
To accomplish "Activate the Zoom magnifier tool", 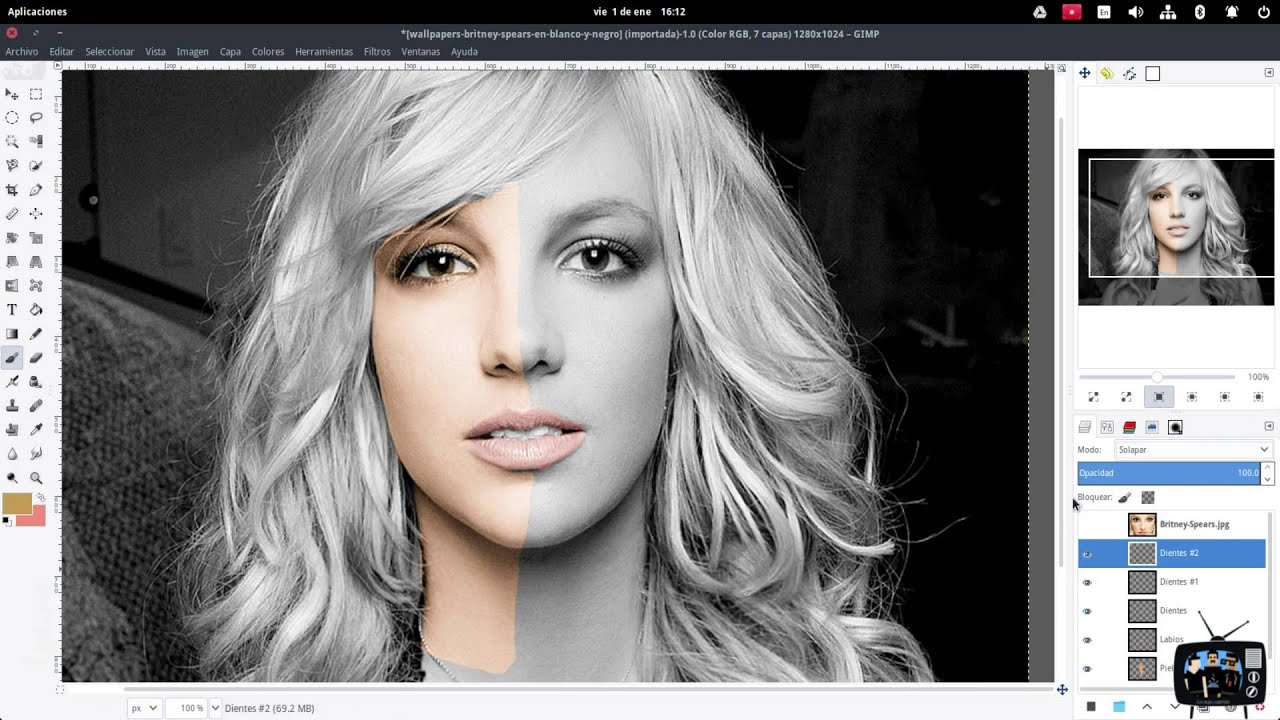I will [x=36, y=478].
